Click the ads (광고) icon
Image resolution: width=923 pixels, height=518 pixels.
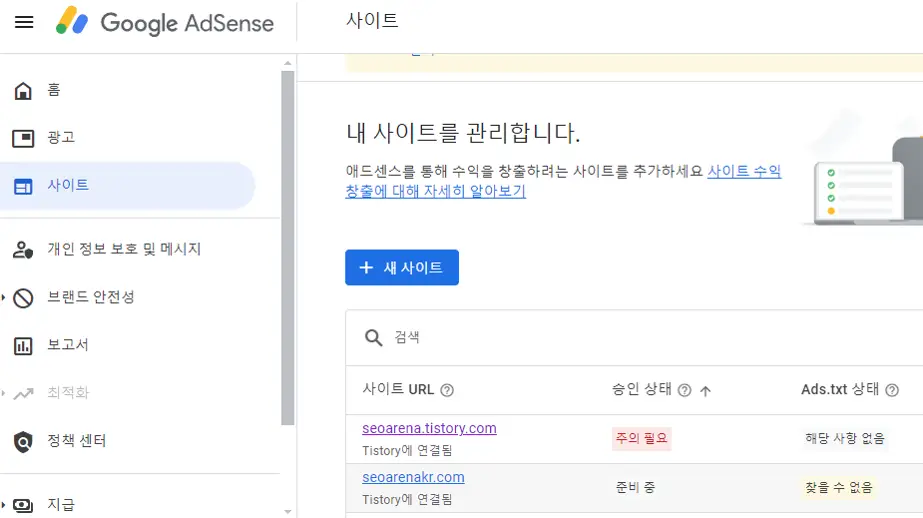pyautogui.click(x=23, y=138)
